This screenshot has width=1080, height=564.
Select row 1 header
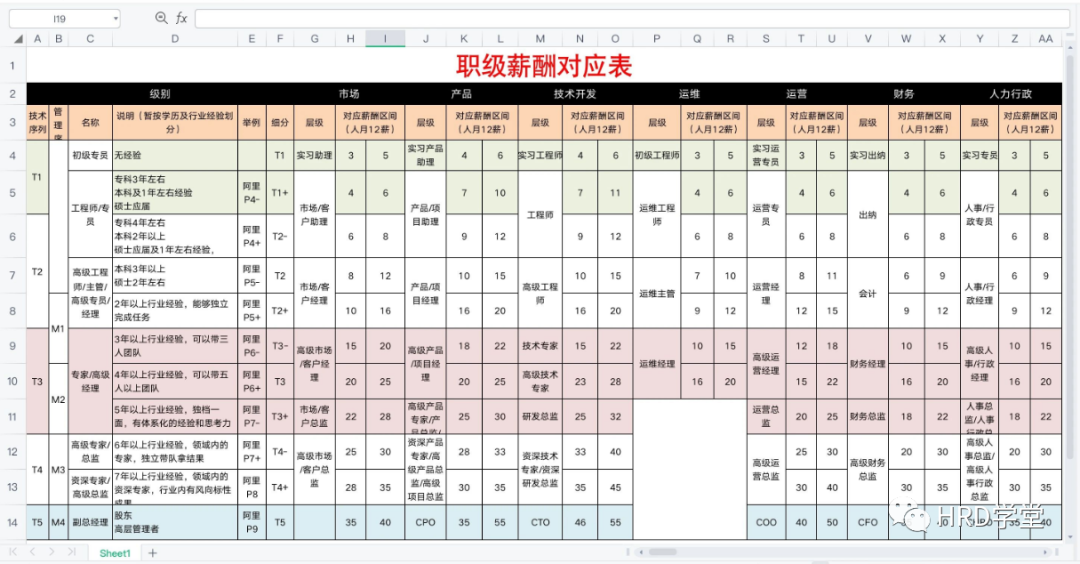click(x=12, y=65)
